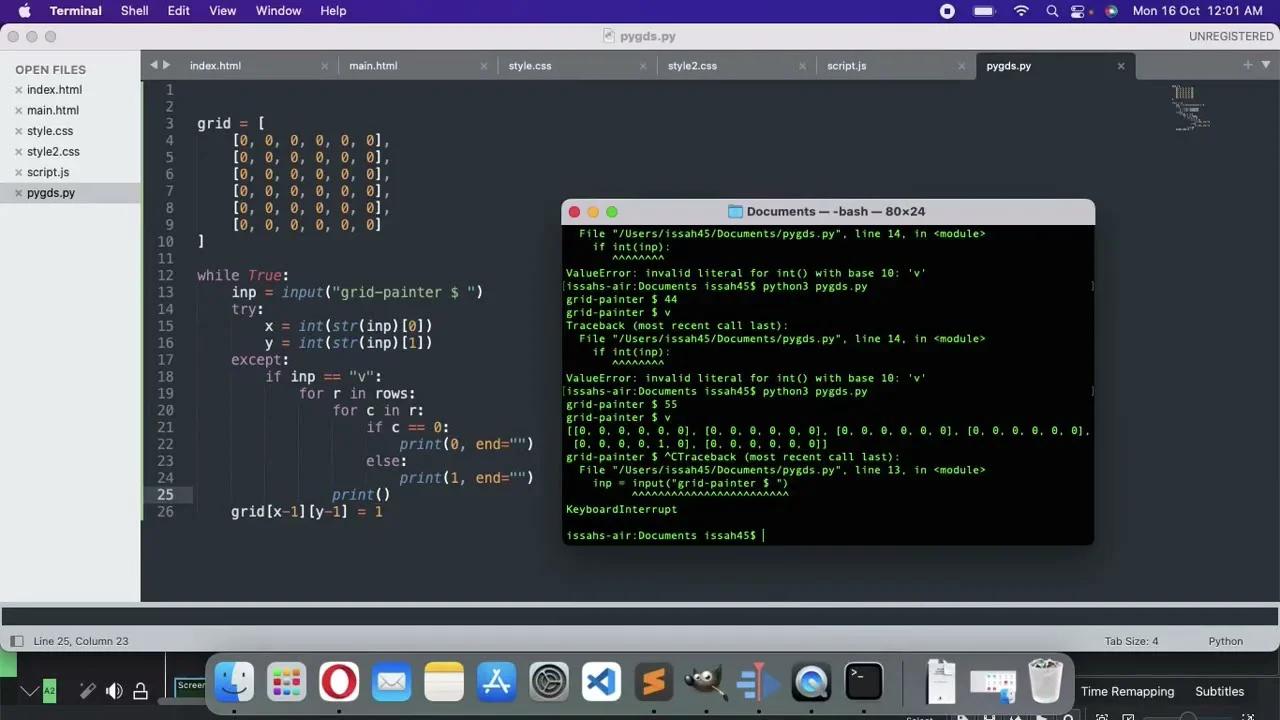Switch to the script.js tab
Screen dimensions: 1280x720
point(847,66)
